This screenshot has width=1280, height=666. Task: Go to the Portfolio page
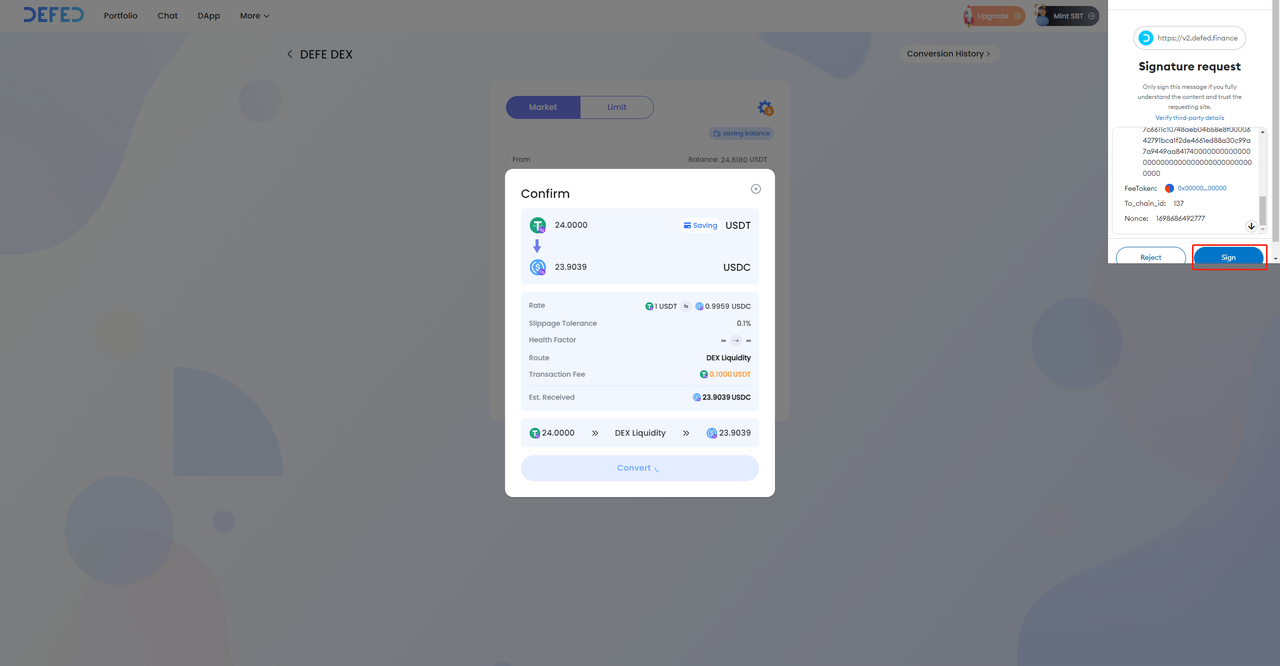tap(121, 16)
